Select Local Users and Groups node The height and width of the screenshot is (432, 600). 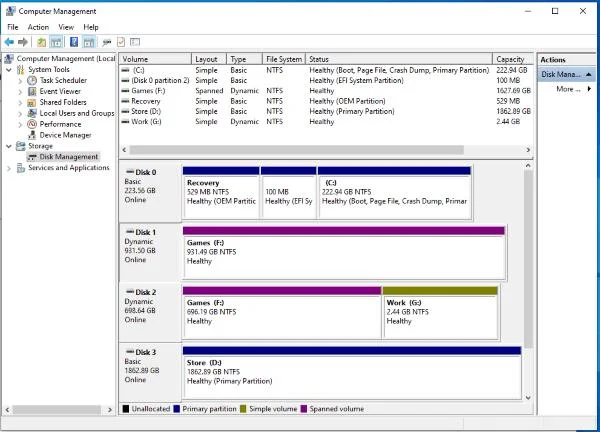(77, 113)
